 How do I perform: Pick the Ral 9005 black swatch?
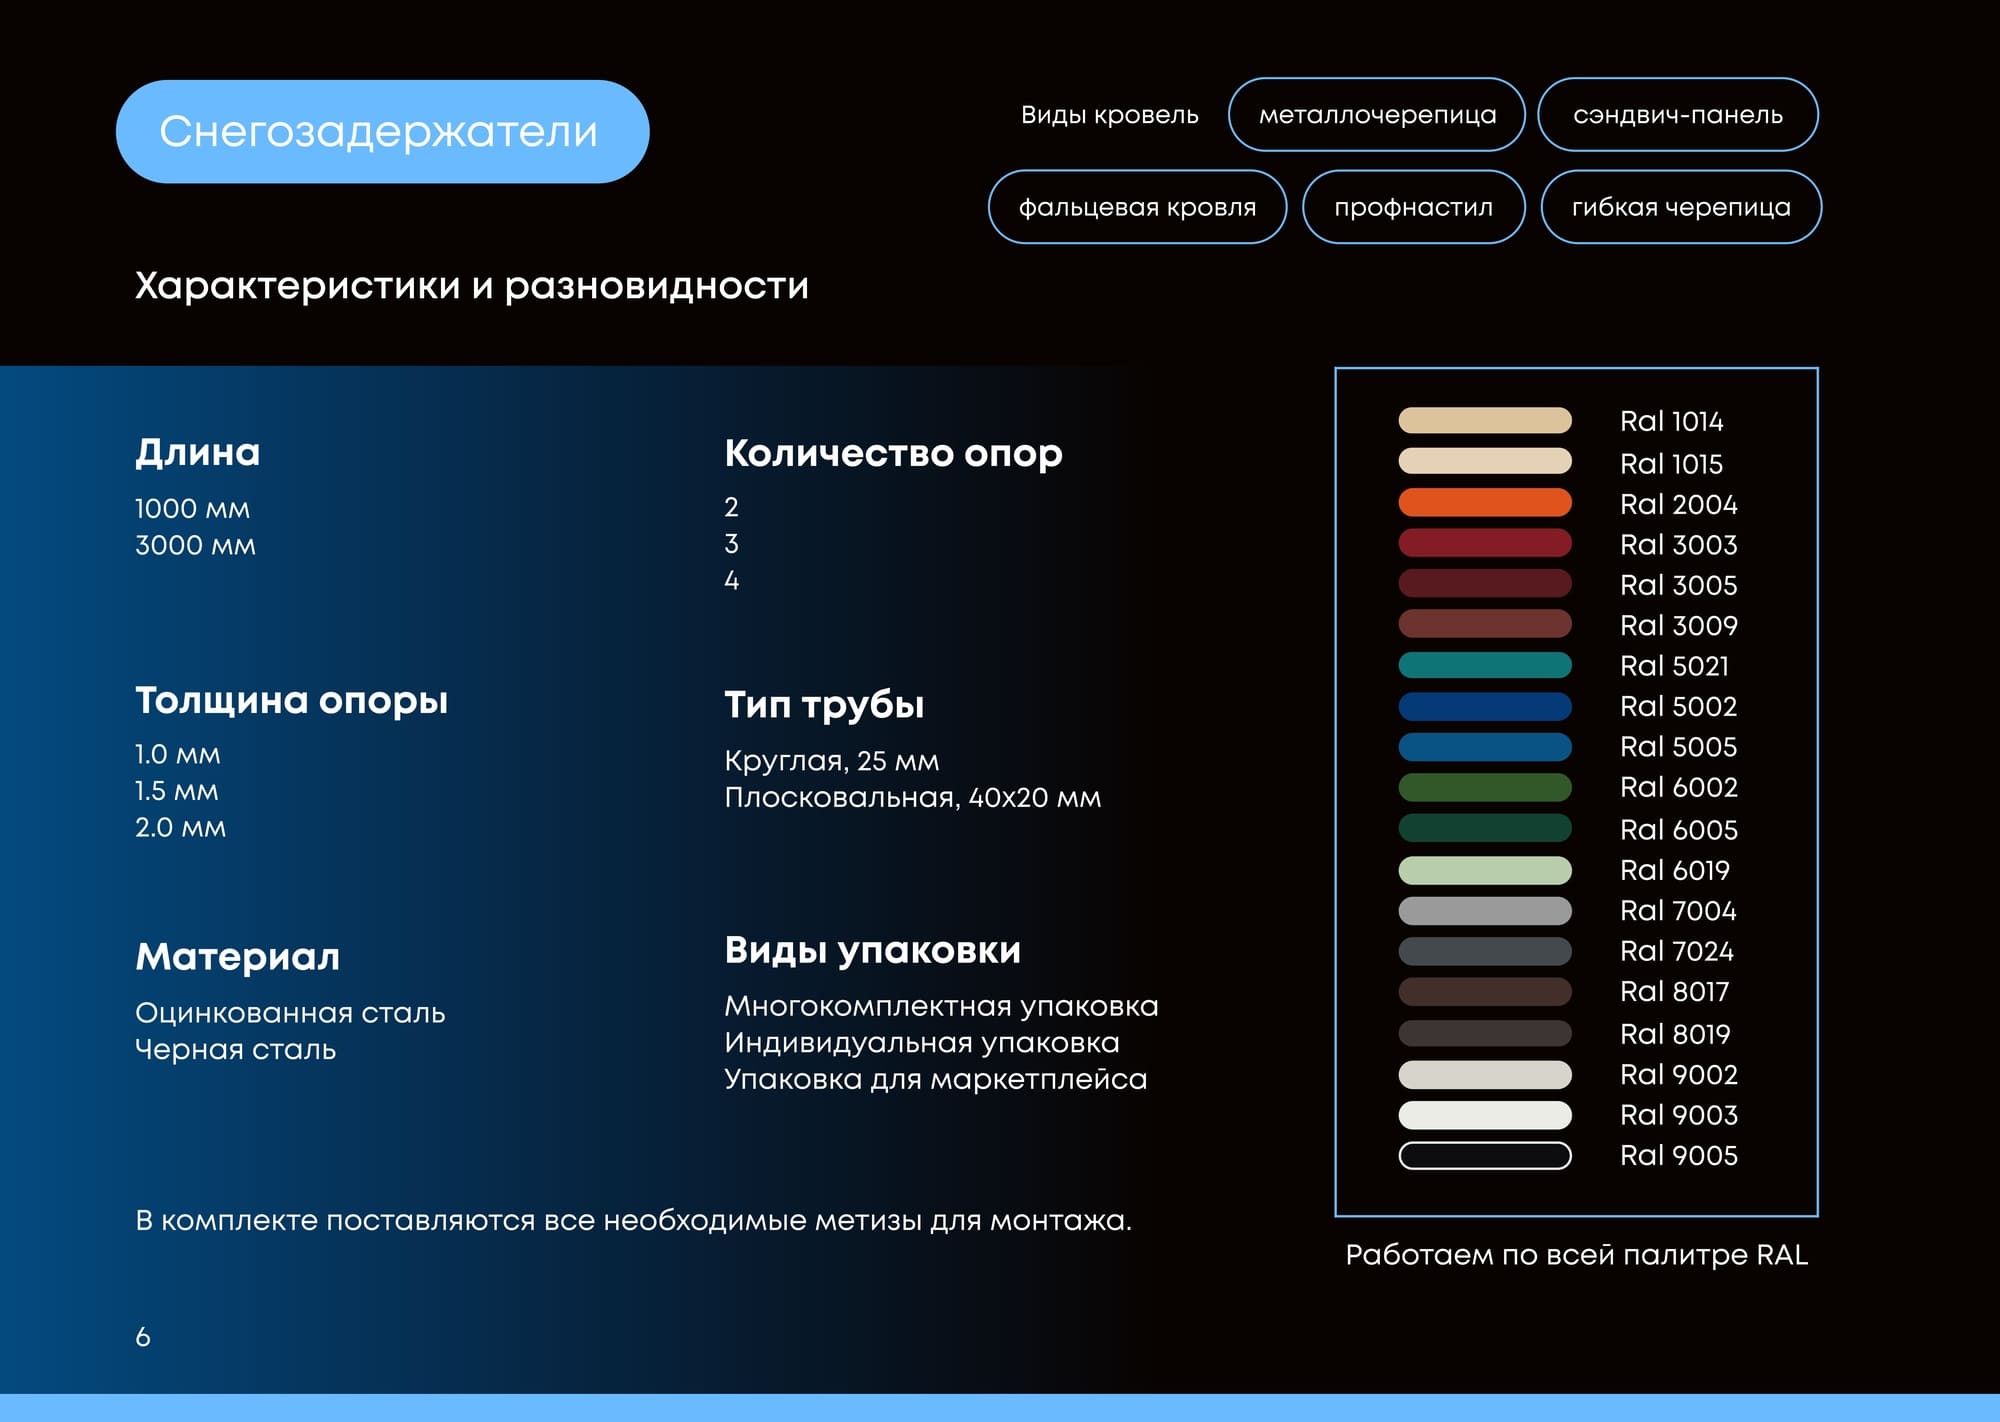(x=1485, y=1155)
